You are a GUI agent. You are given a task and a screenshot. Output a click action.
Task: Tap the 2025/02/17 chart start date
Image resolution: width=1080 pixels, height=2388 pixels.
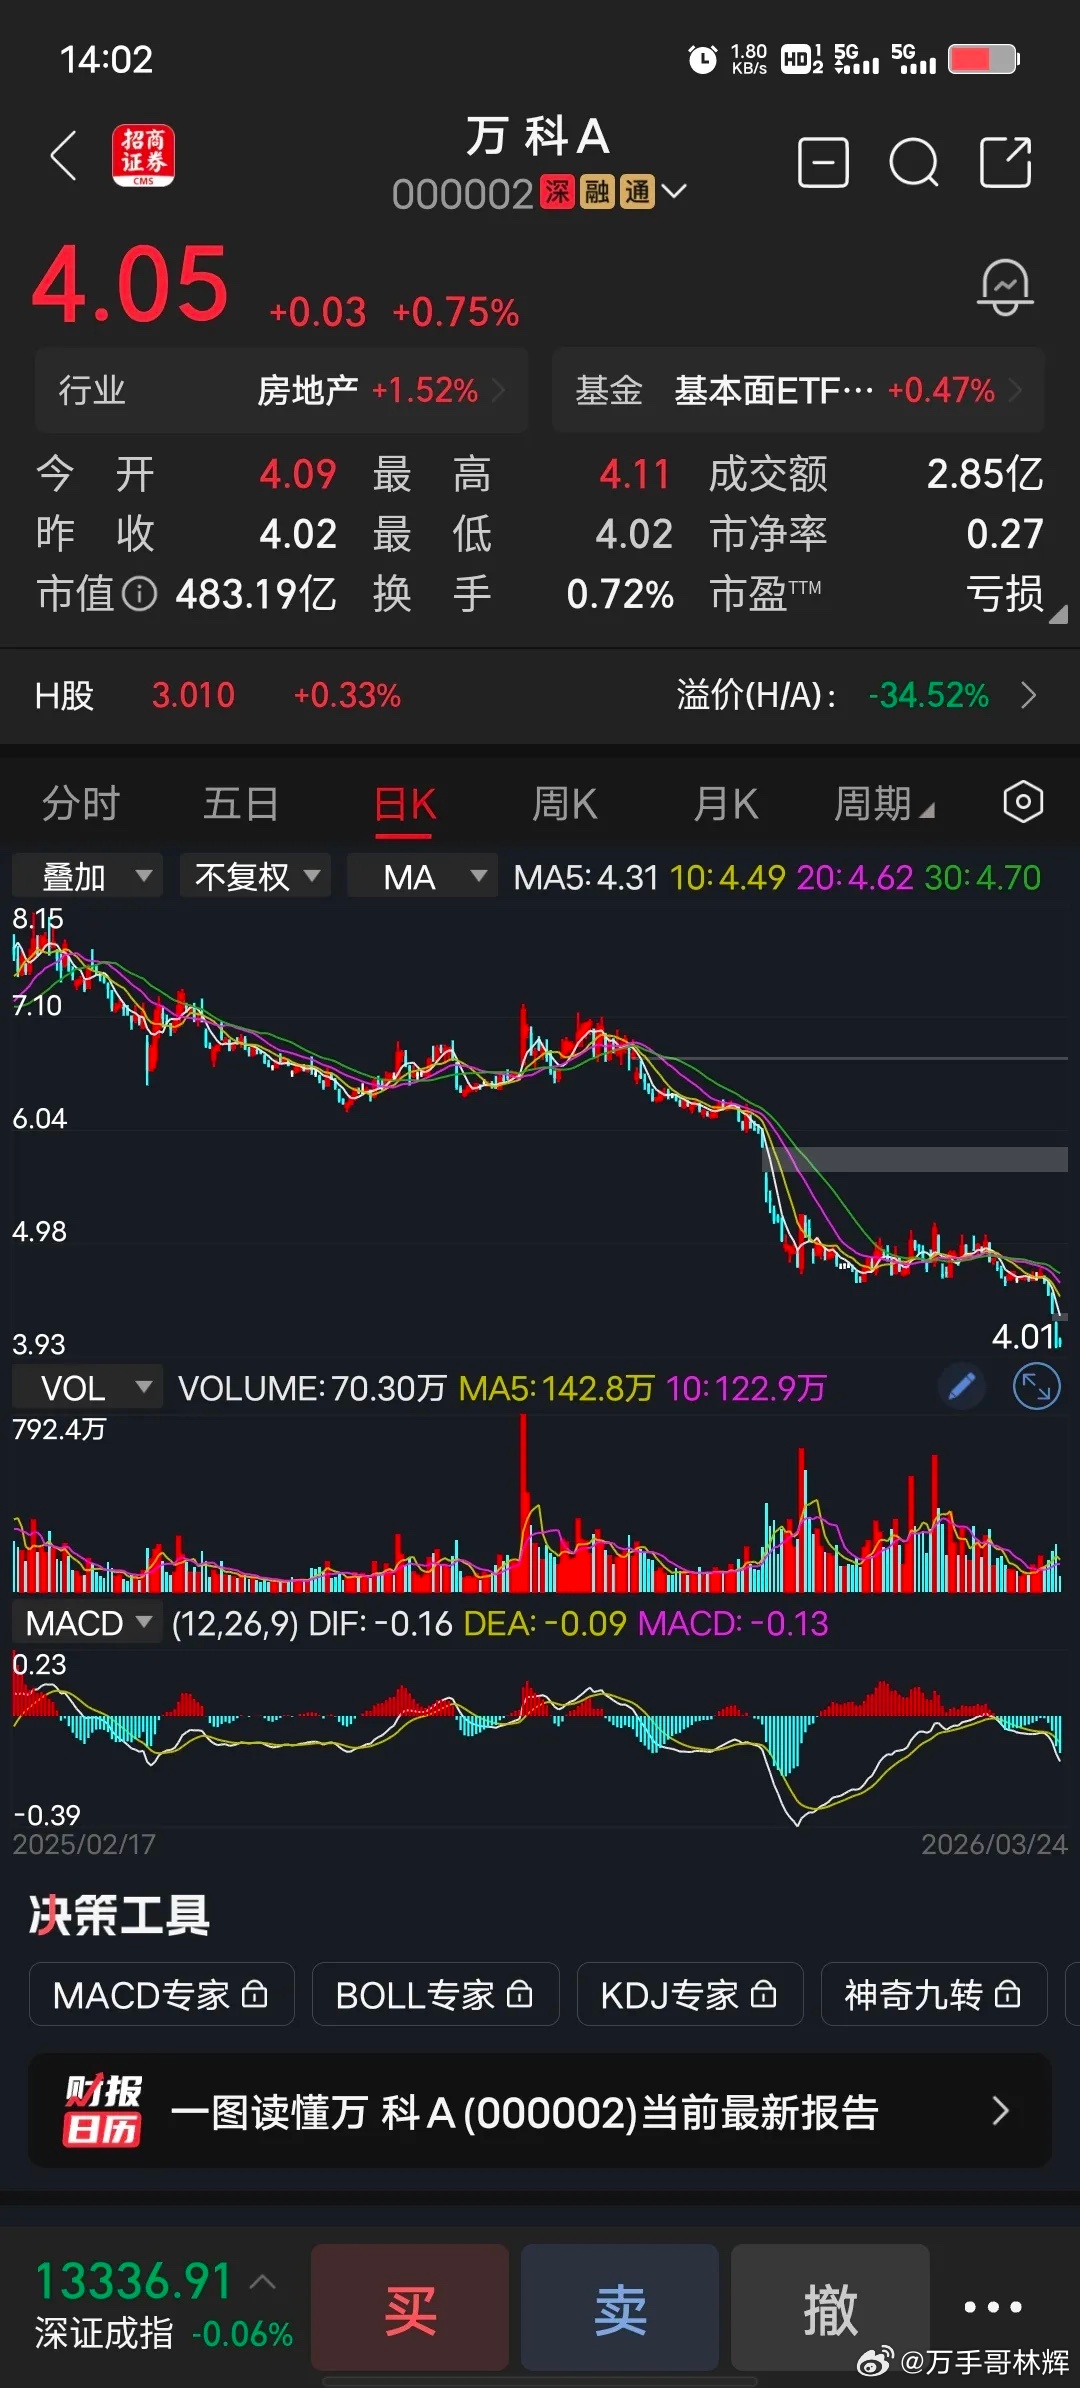pyautogui.click(x=84, y=1844)
